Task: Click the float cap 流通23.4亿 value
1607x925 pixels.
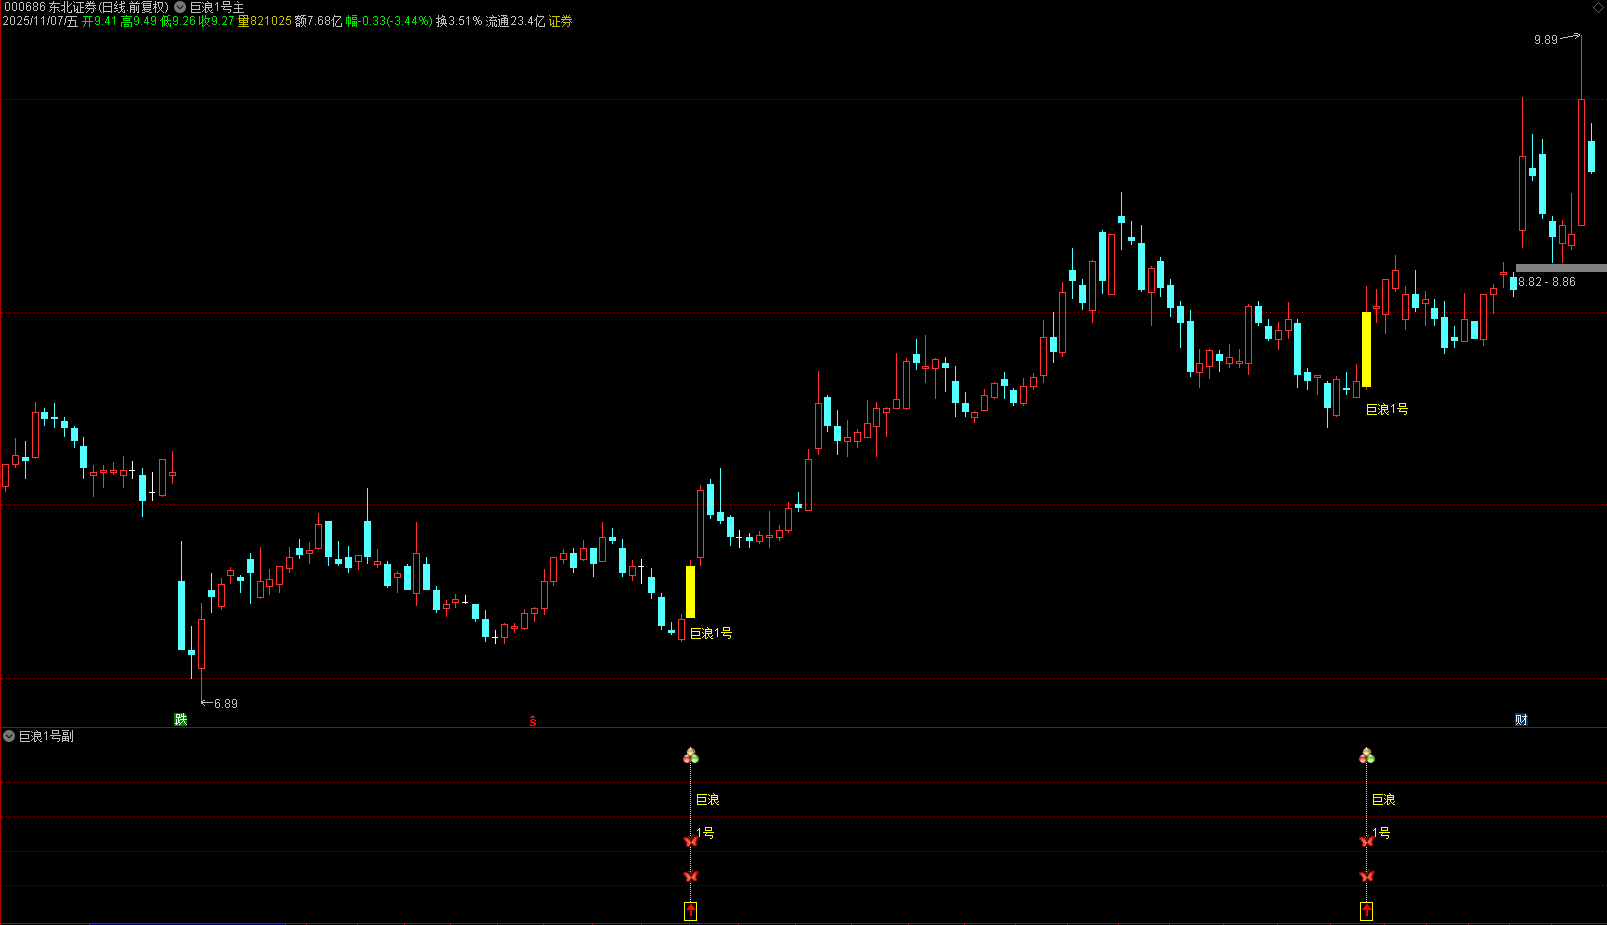Action: point(515,21)
